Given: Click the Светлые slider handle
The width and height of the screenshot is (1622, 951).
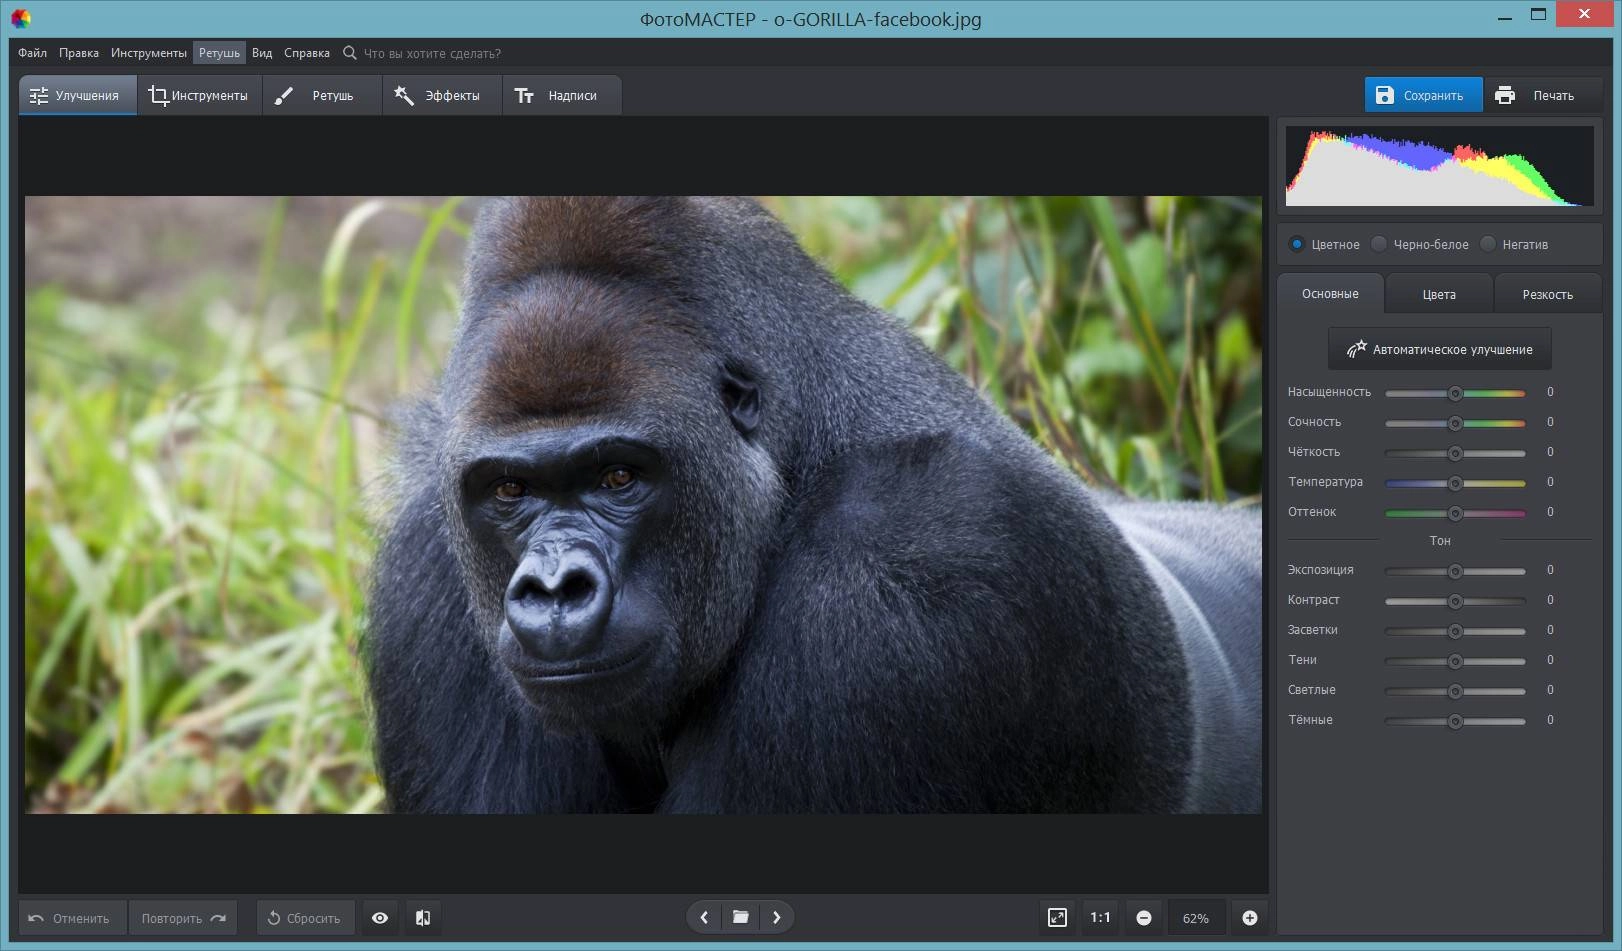Looking at the screenshot, I should click(1455, 691).
